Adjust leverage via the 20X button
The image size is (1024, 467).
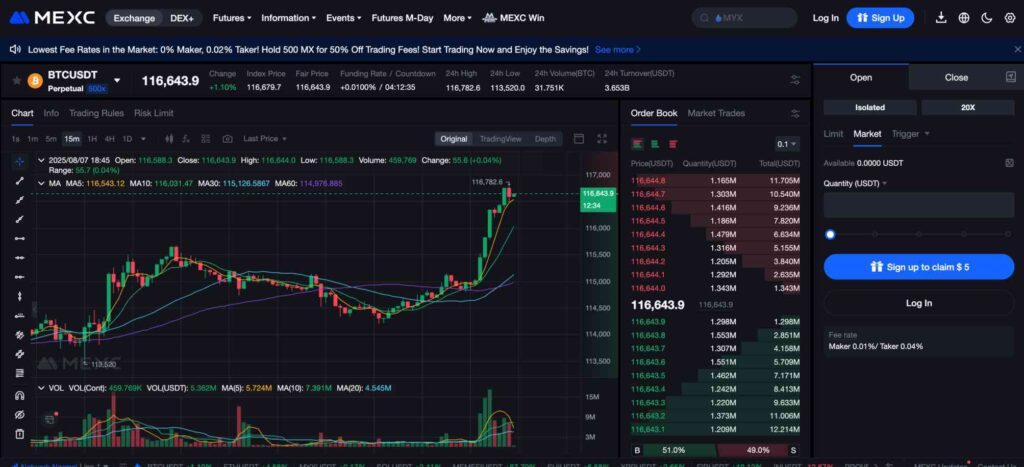(968, 107)
